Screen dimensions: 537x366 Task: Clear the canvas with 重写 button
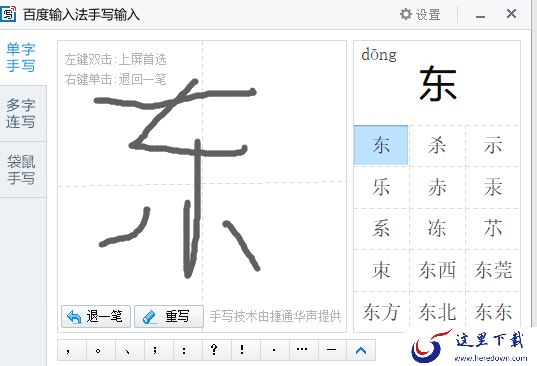point(168,316)
